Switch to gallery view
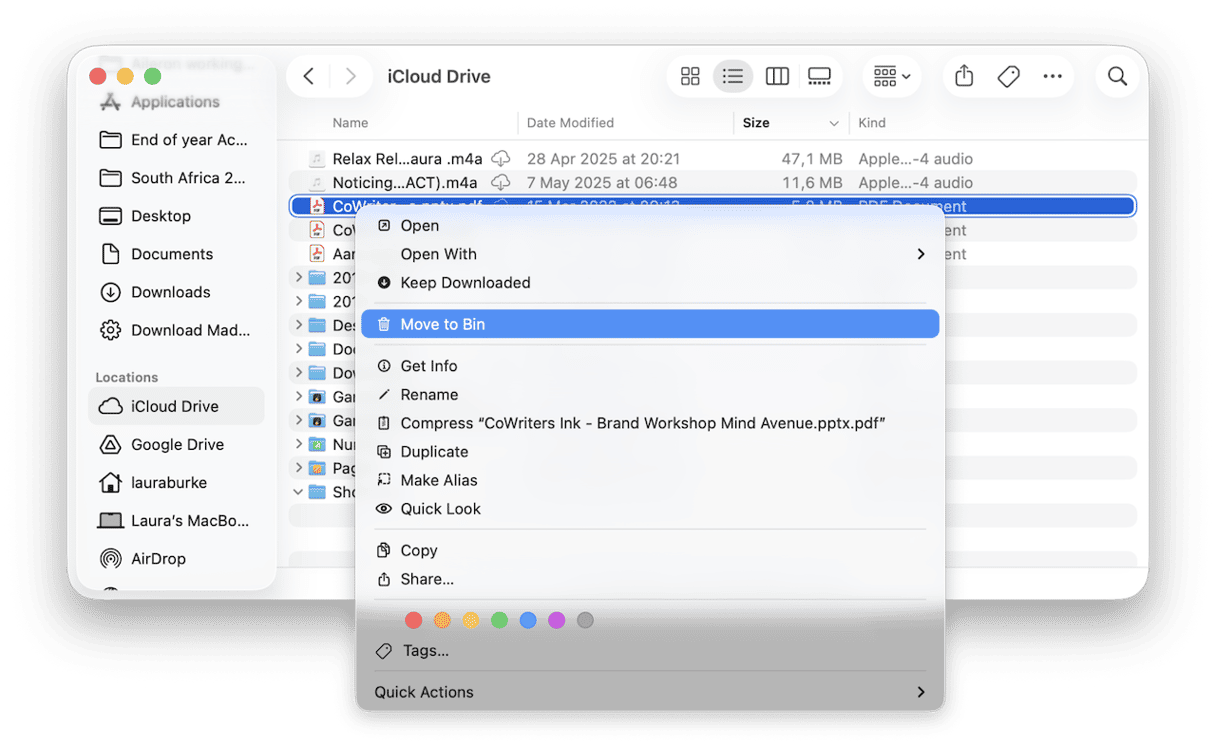Screen dimensions: 1216x744 pos(819,77)
